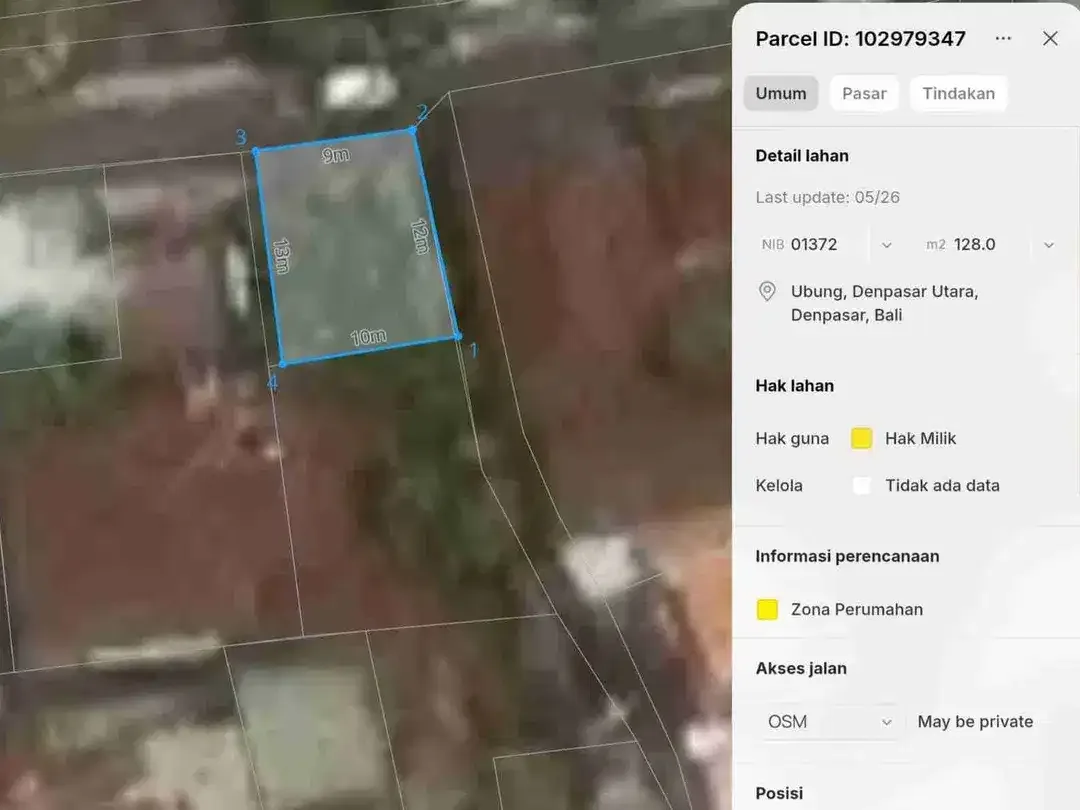Open the three-dot more options menu
The height and width of the screenshot is (810, 1080).
coord(1003,39)
